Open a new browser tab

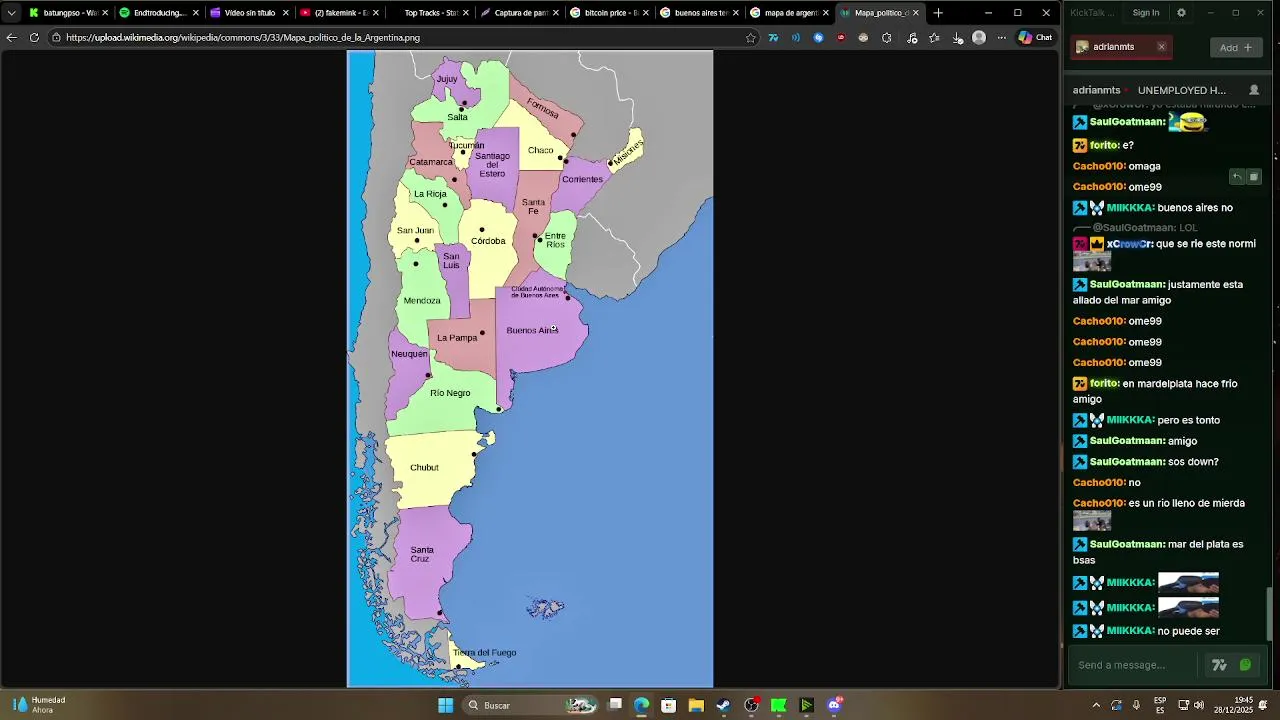pyautogui.click(x=938, y=13)
